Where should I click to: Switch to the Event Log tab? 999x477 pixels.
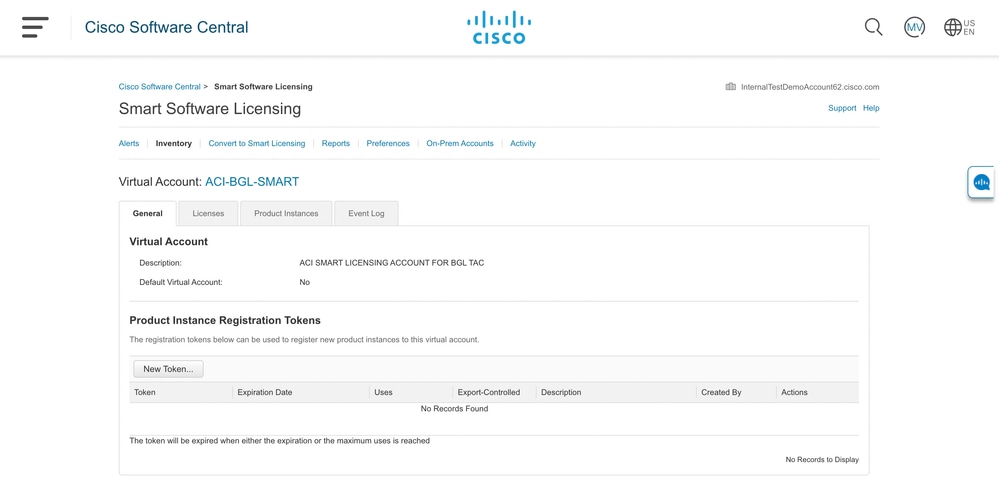click(x=366, y=213)
